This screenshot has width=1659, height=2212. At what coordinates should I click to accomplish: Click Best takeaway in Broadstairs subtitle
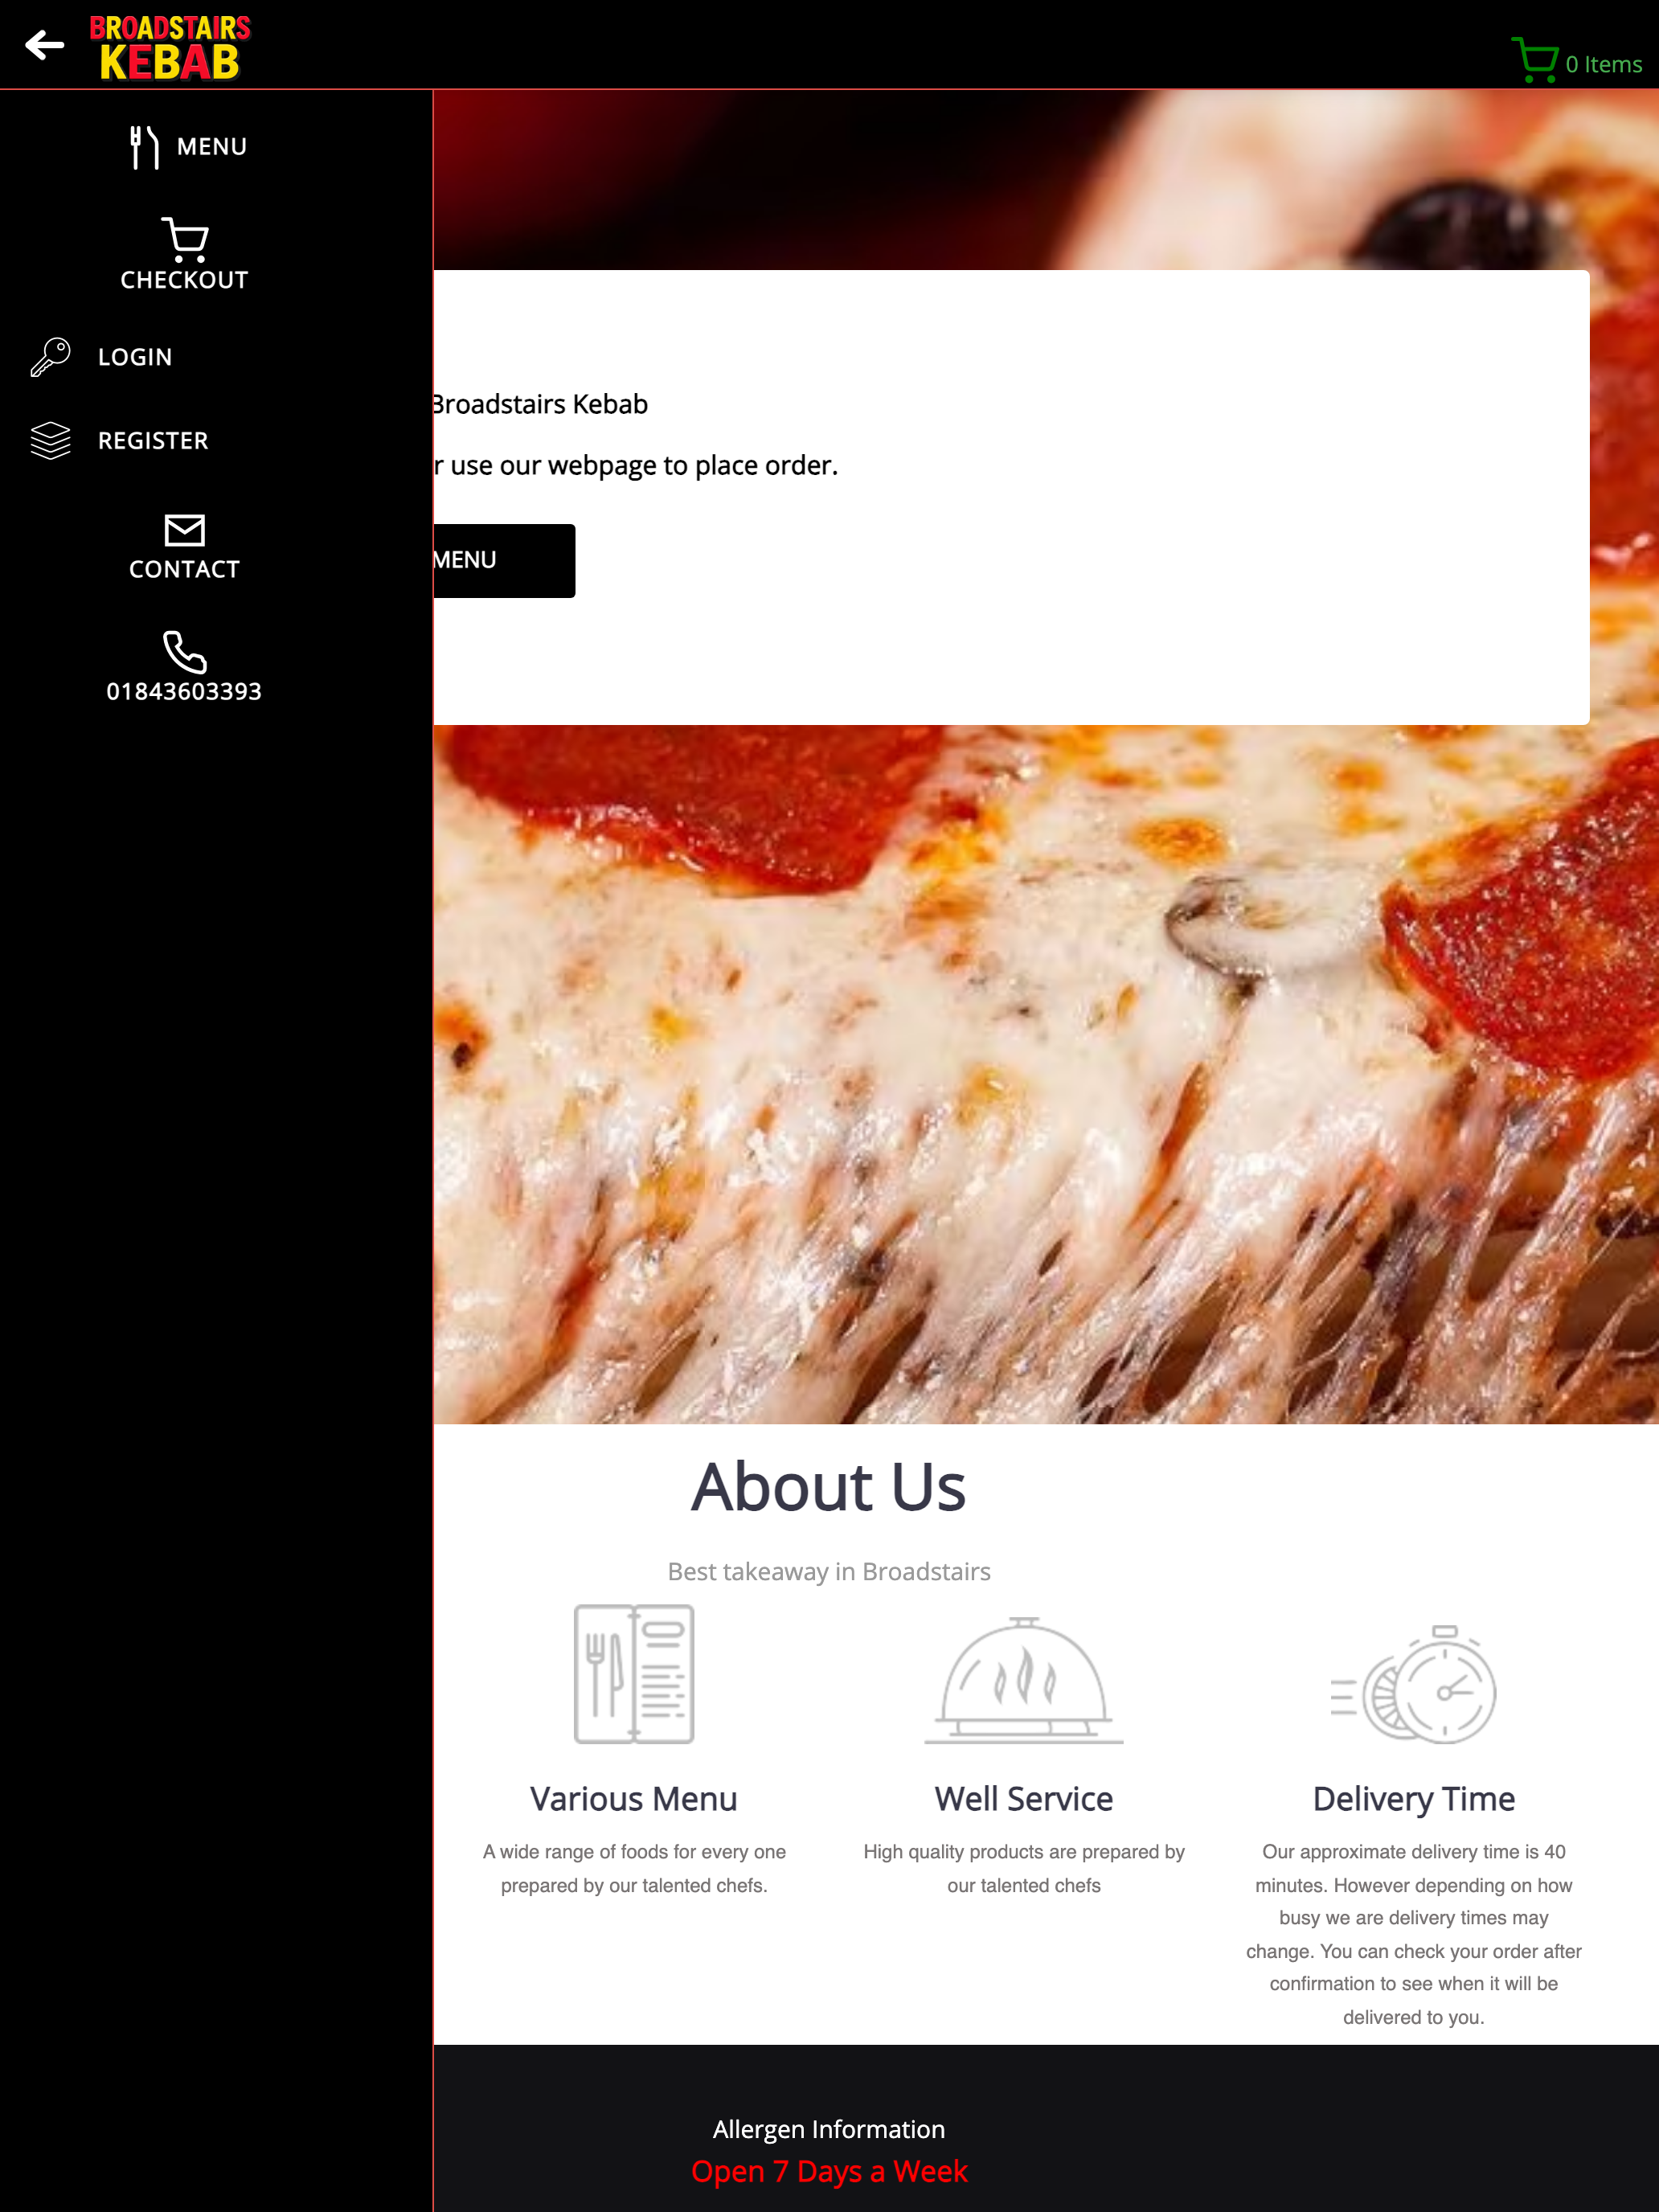tap(829, 1572)
